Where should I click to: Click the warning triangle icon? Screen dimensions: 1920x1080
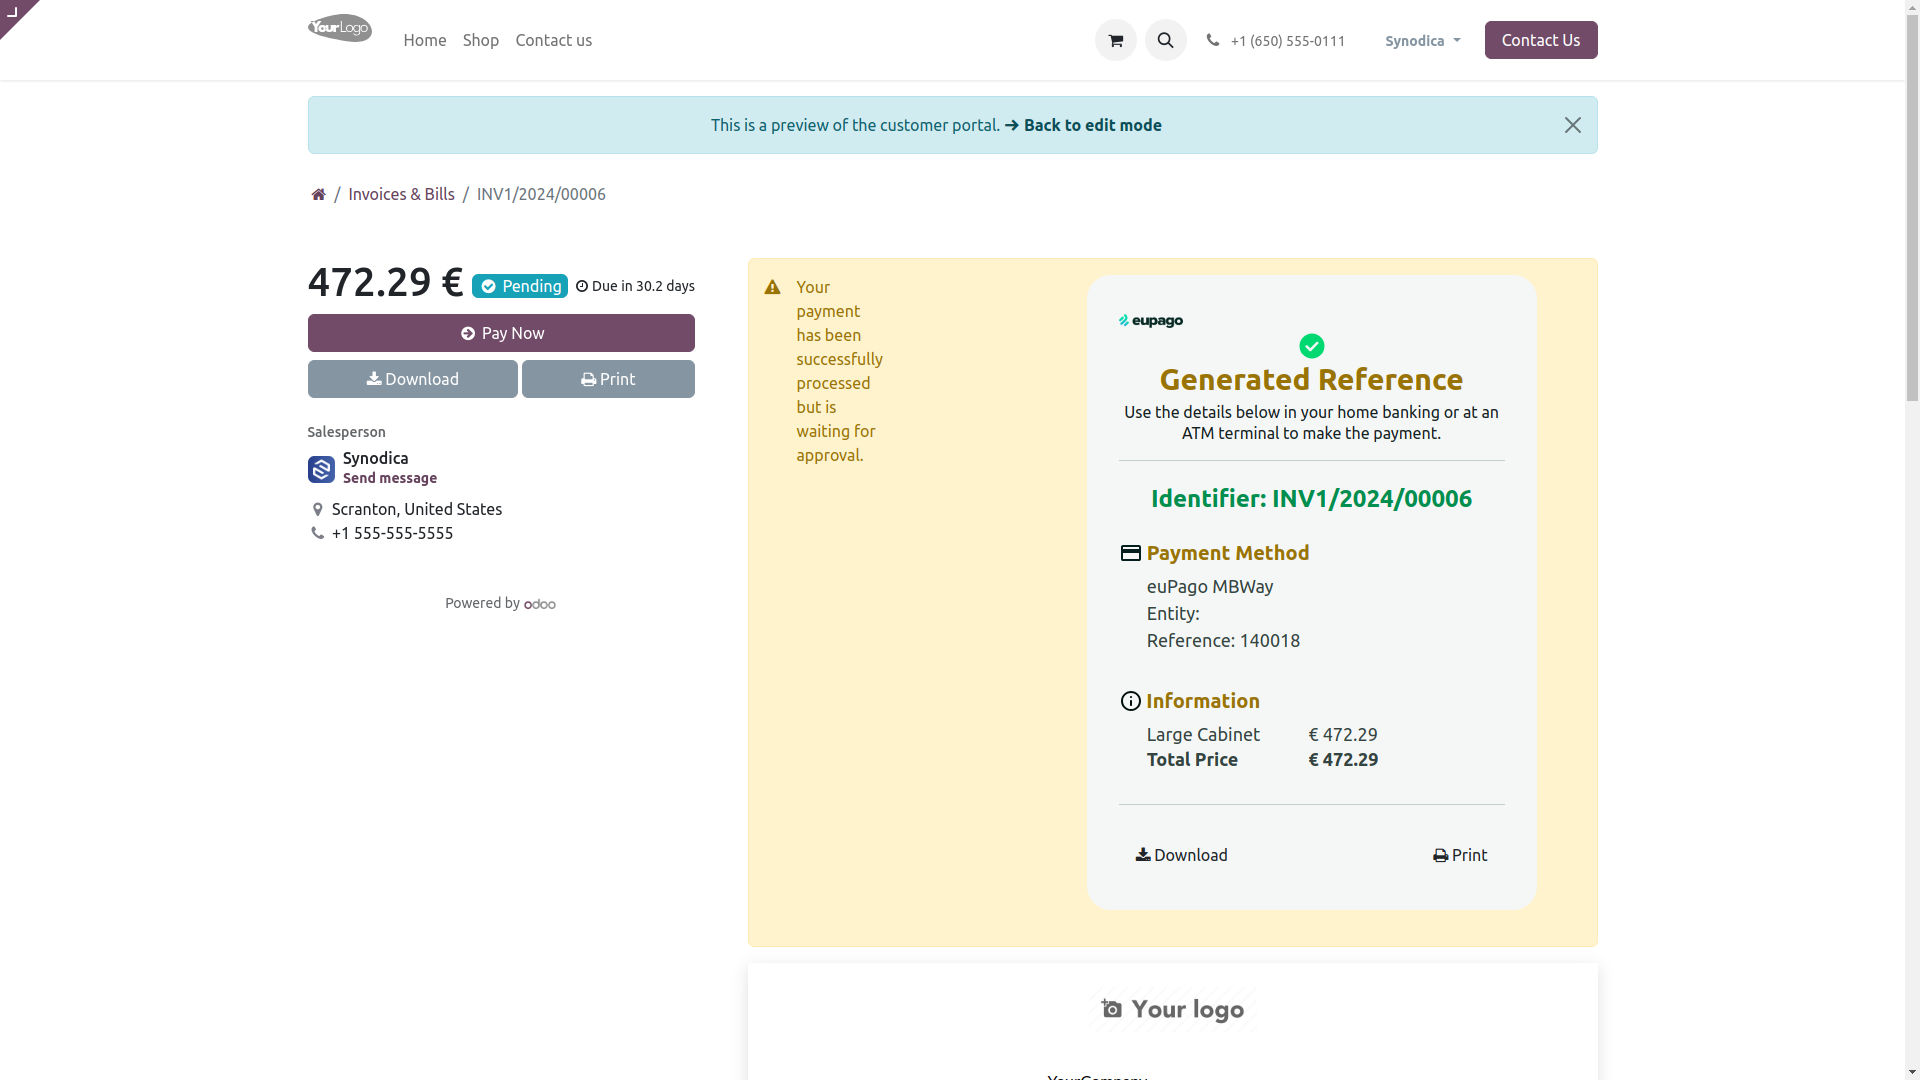point(772,287)
